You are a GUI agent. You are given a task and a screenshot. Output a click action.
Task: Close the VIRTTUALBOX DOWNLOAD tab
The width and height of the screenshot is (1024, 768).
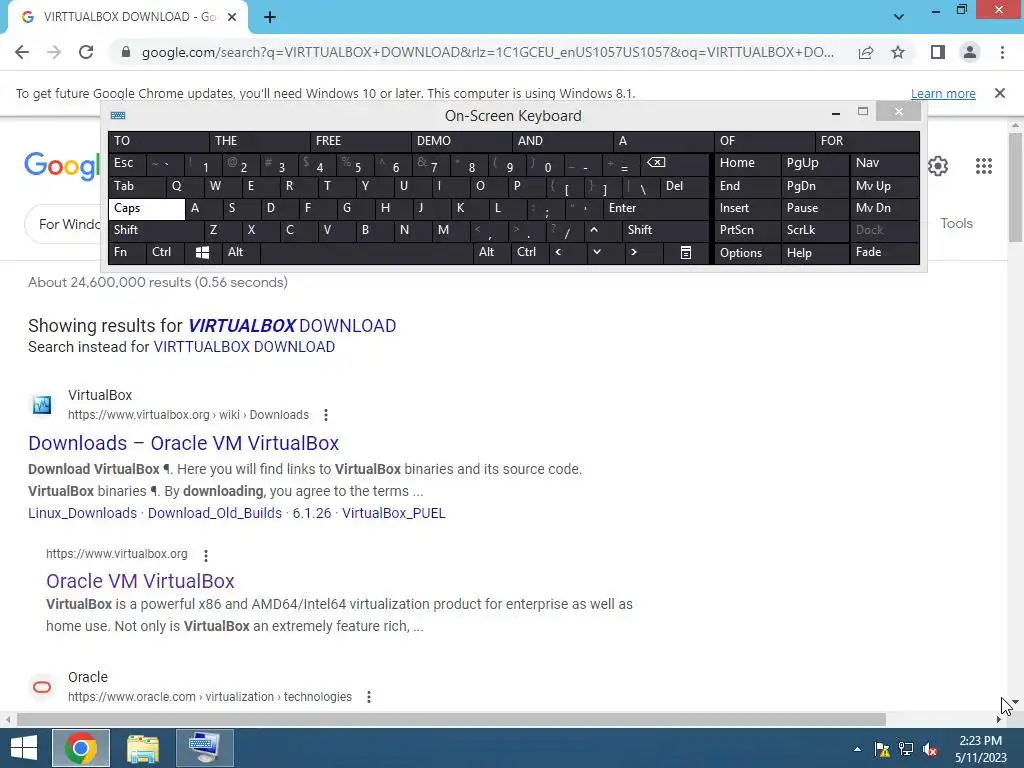pyautogui.click(x=232, y=17)
